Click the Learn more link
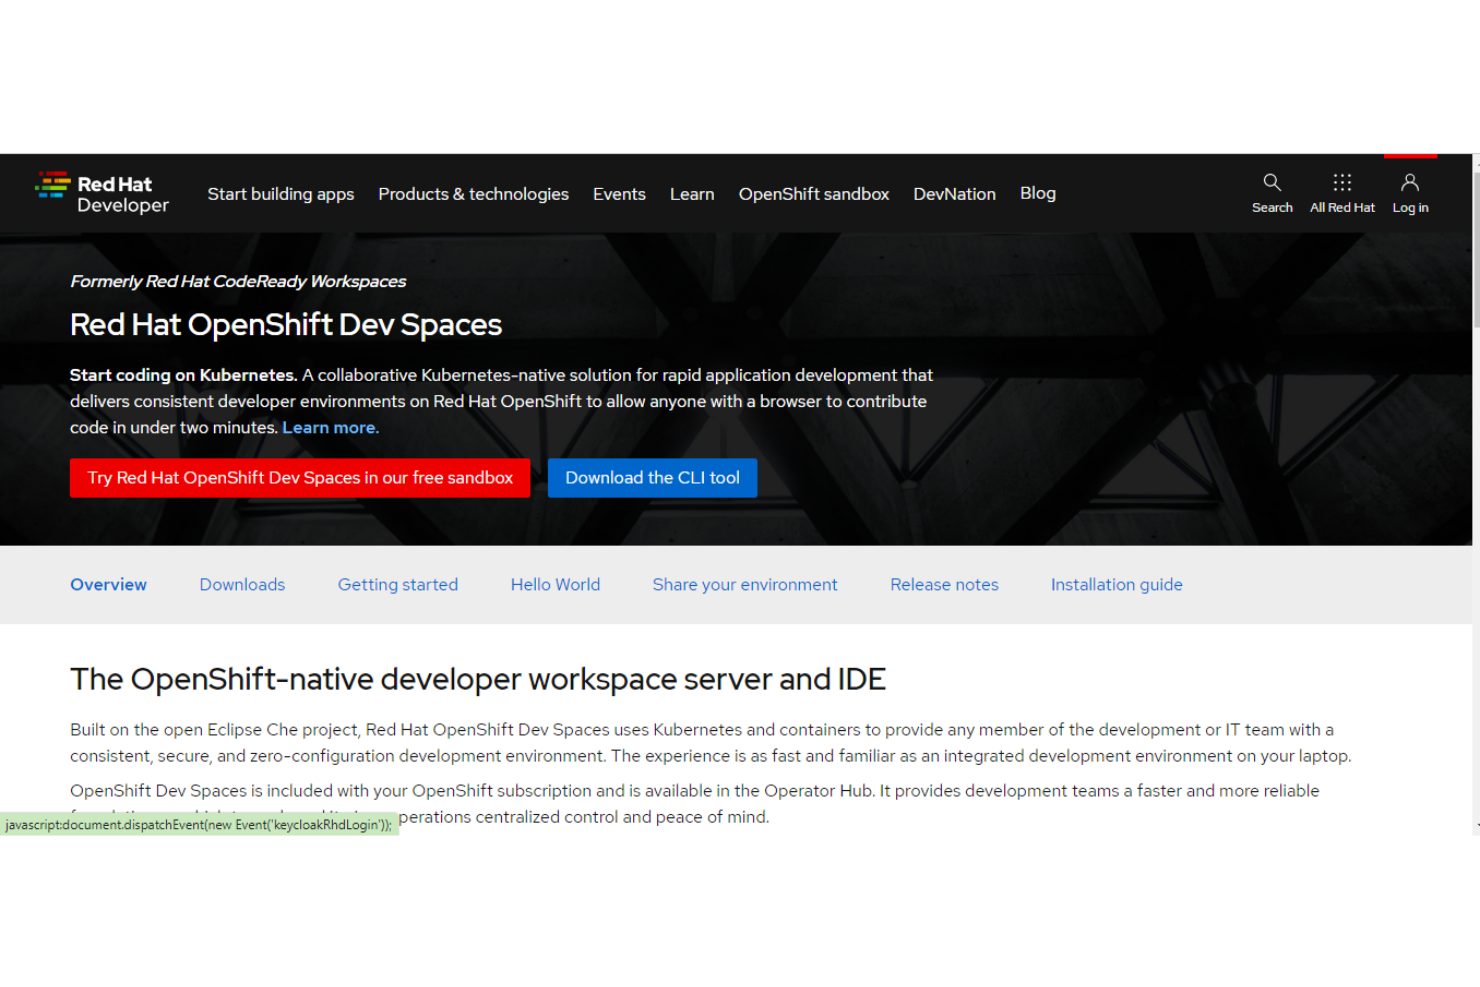The width and height of the screenshot is (1480, 987). click(x=329, y=427)
